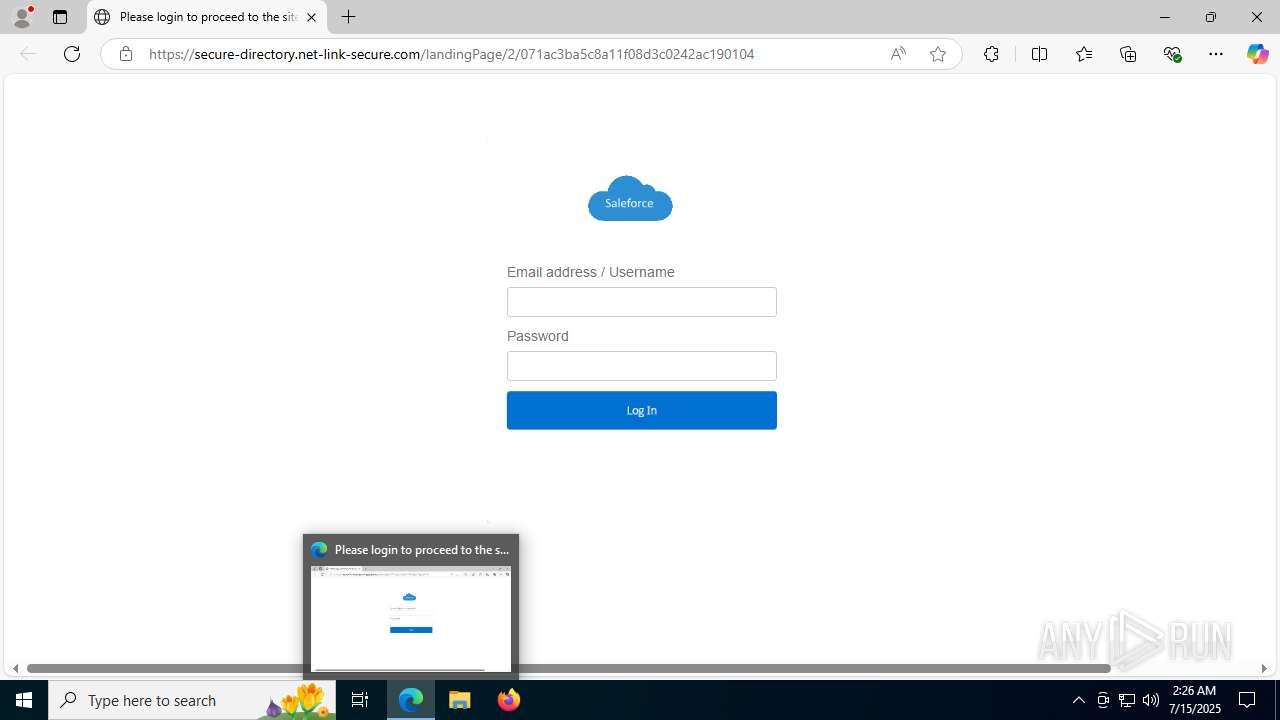Open the notification center icon

click(1248, 700)
